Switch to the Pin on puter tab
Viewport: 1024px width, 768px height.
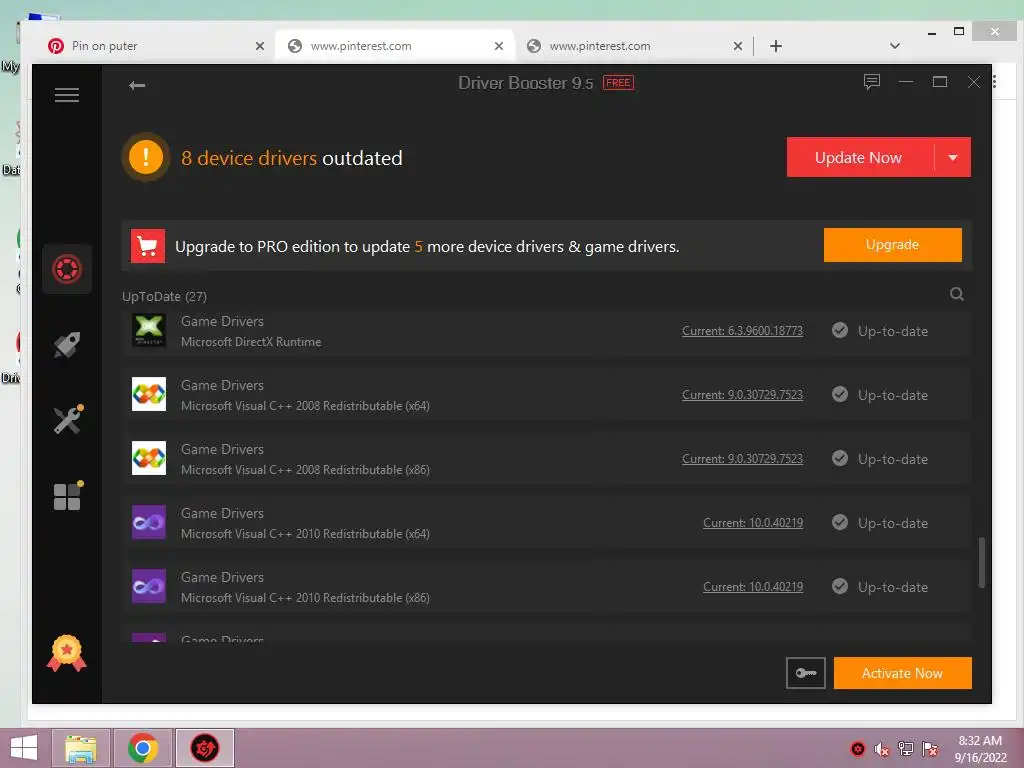click(155, 46)
